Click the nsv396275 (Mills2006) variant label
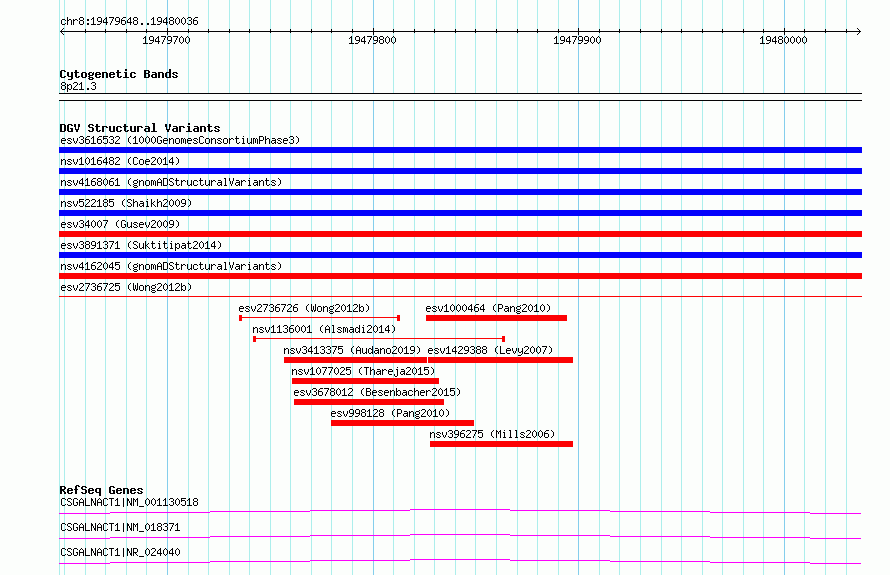890x575 pixels. [x=492, y=434]
